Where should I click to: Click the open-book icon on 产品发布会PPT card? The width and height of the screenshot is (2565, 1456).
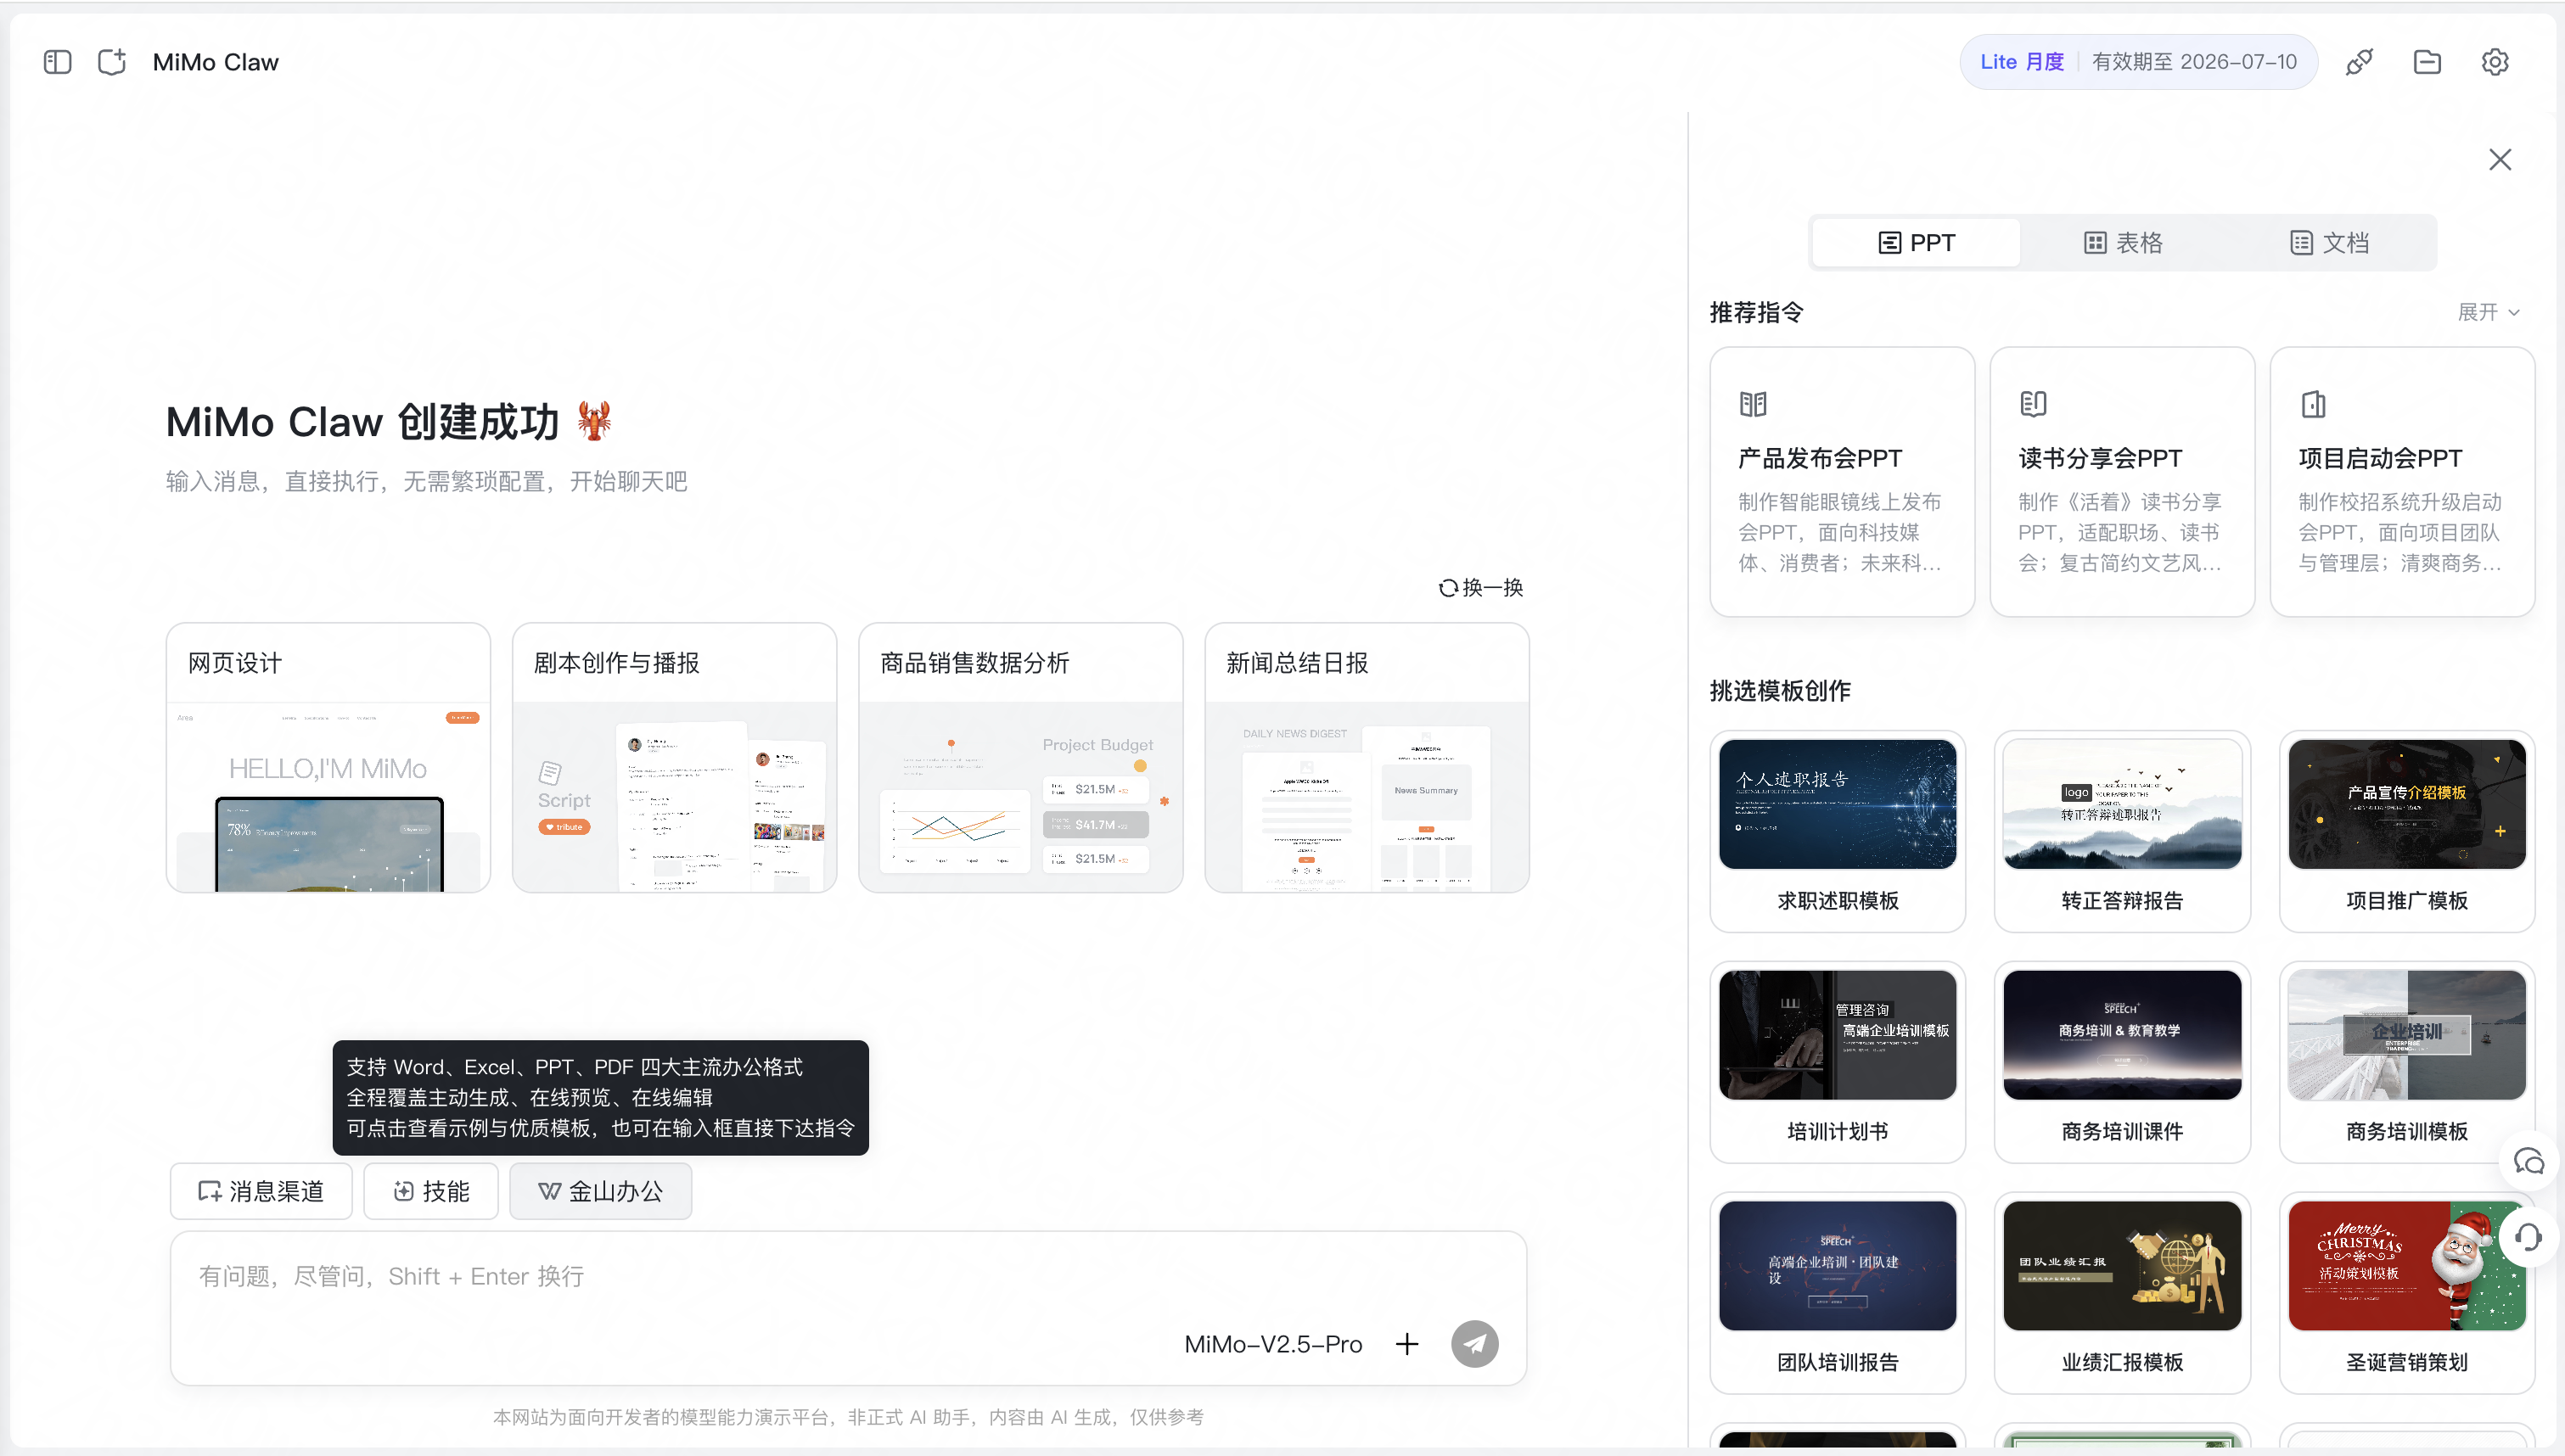tap(1753, 404)
